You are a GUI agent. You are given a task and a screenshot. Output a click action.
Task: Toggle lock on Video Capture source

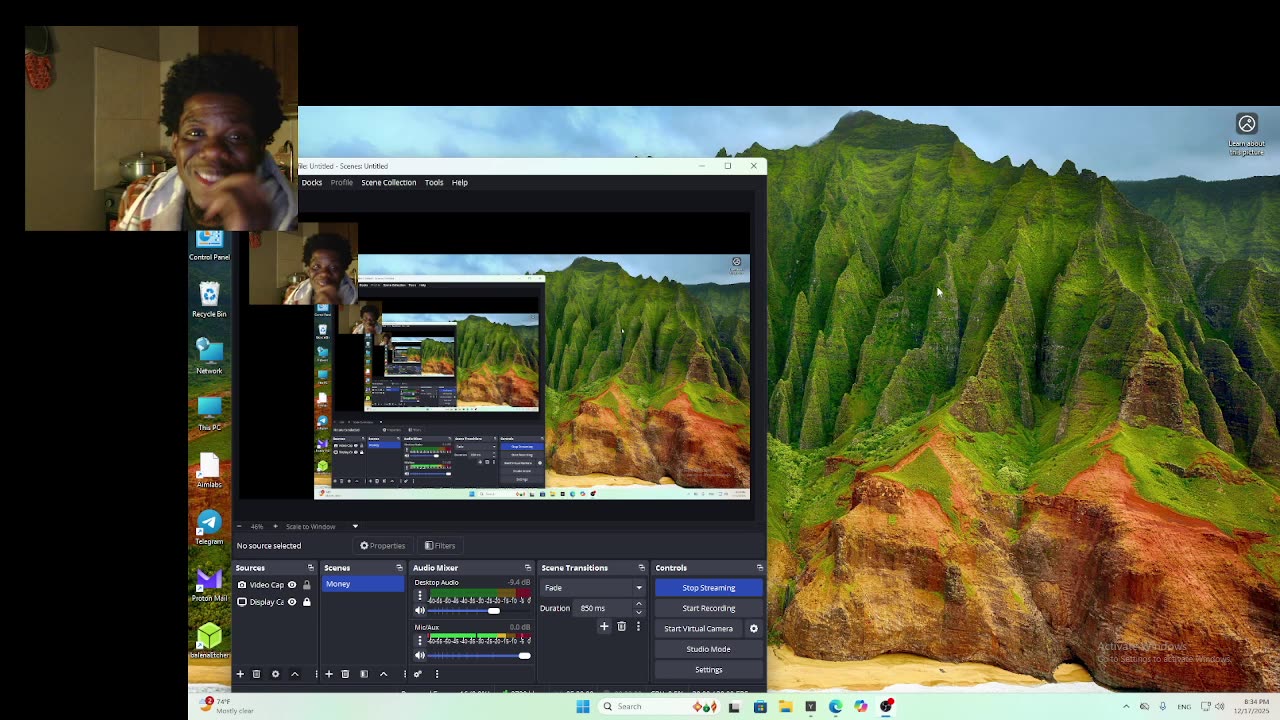pyautogui.click(x=307, y=585)
